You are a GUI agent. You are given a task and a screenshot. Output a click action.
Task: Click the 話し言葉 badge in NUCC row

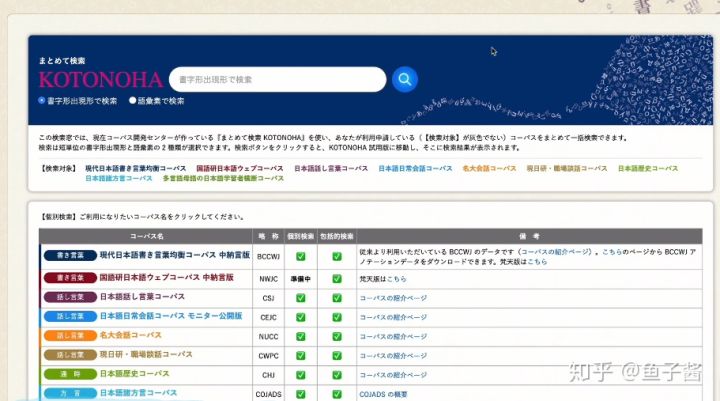tap(70, 336)
